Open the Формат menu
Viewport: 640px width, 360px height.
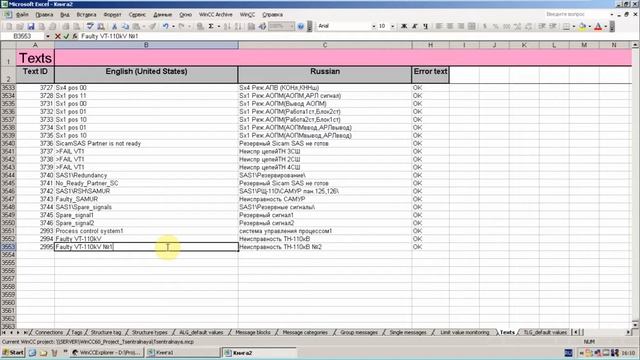[112, 14]
